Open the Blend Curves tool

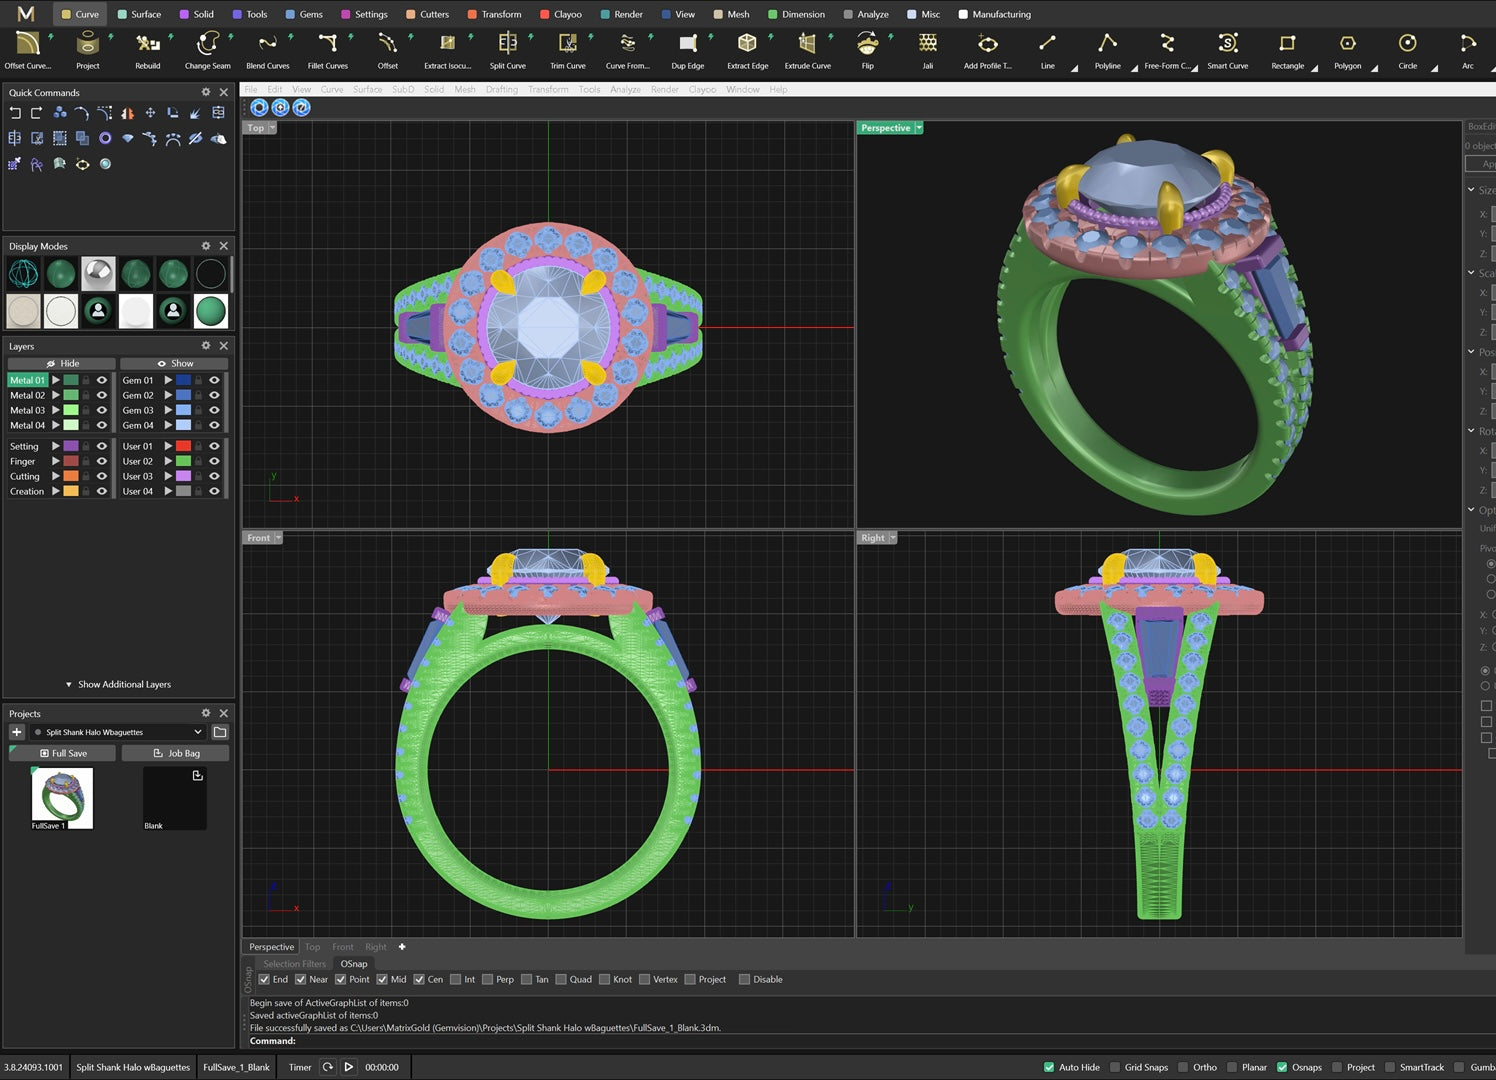(x=267, y=44)
